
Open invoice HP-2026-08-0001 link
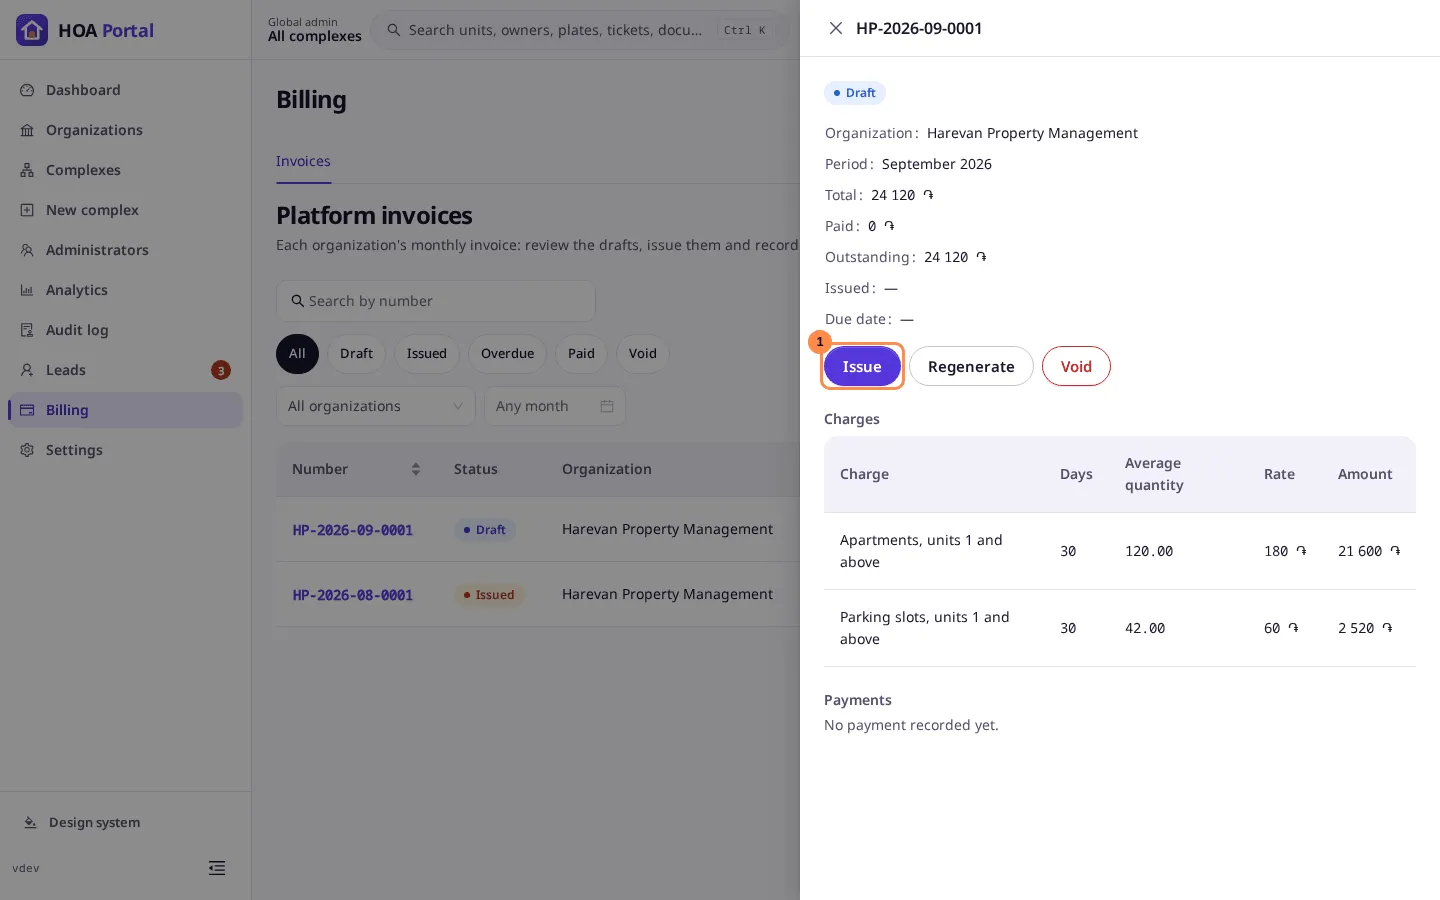tap(353, 595)
